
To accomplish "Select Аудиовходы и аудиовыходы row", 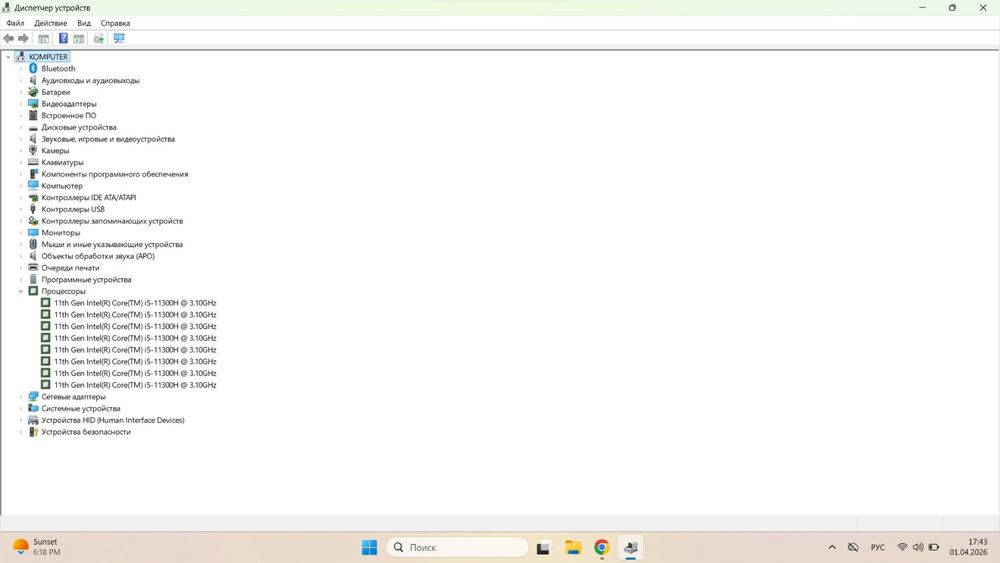I will click(x=90, y=80).
